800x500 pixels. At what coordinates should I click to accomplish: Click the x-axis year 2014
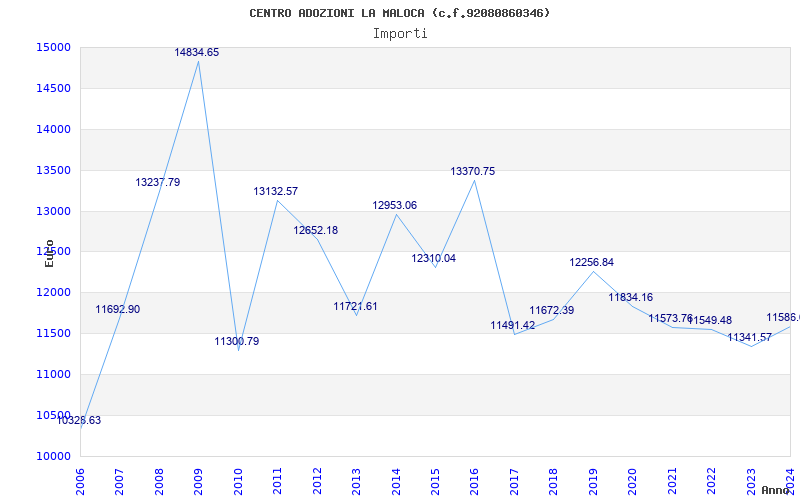click(396, 481)
